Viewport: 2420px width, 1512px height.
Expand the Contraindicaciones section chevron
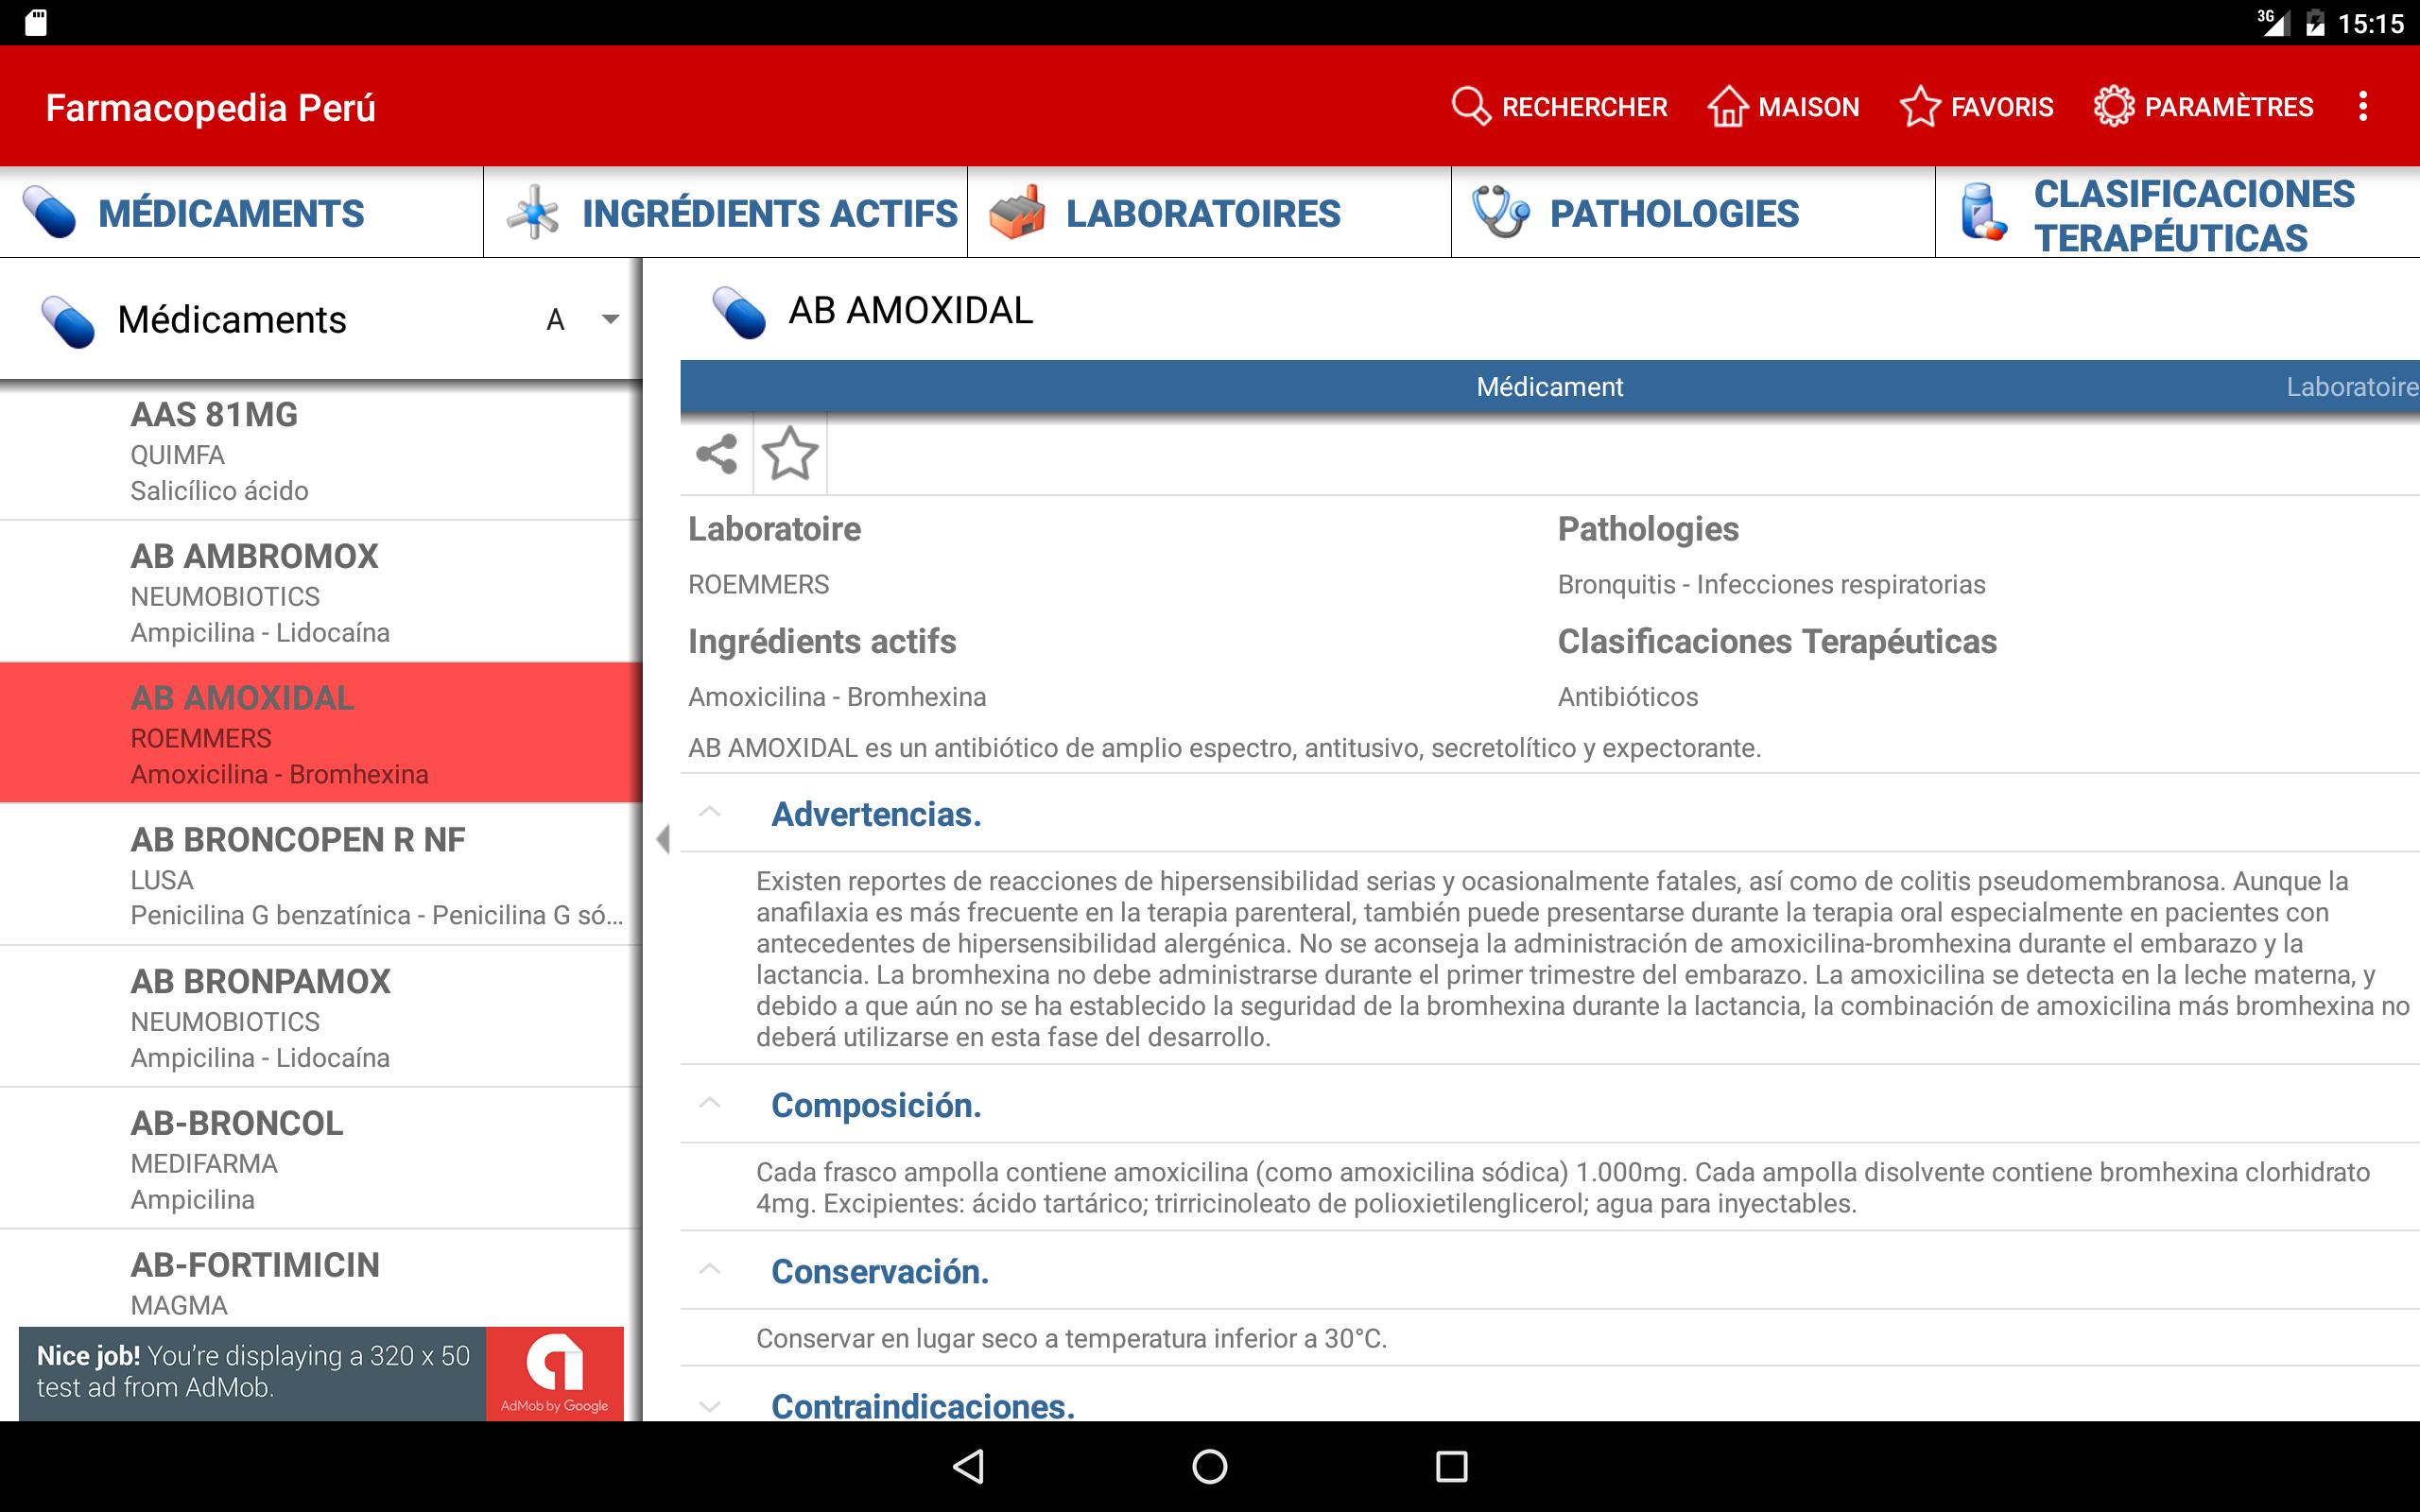pos(710,1406)
